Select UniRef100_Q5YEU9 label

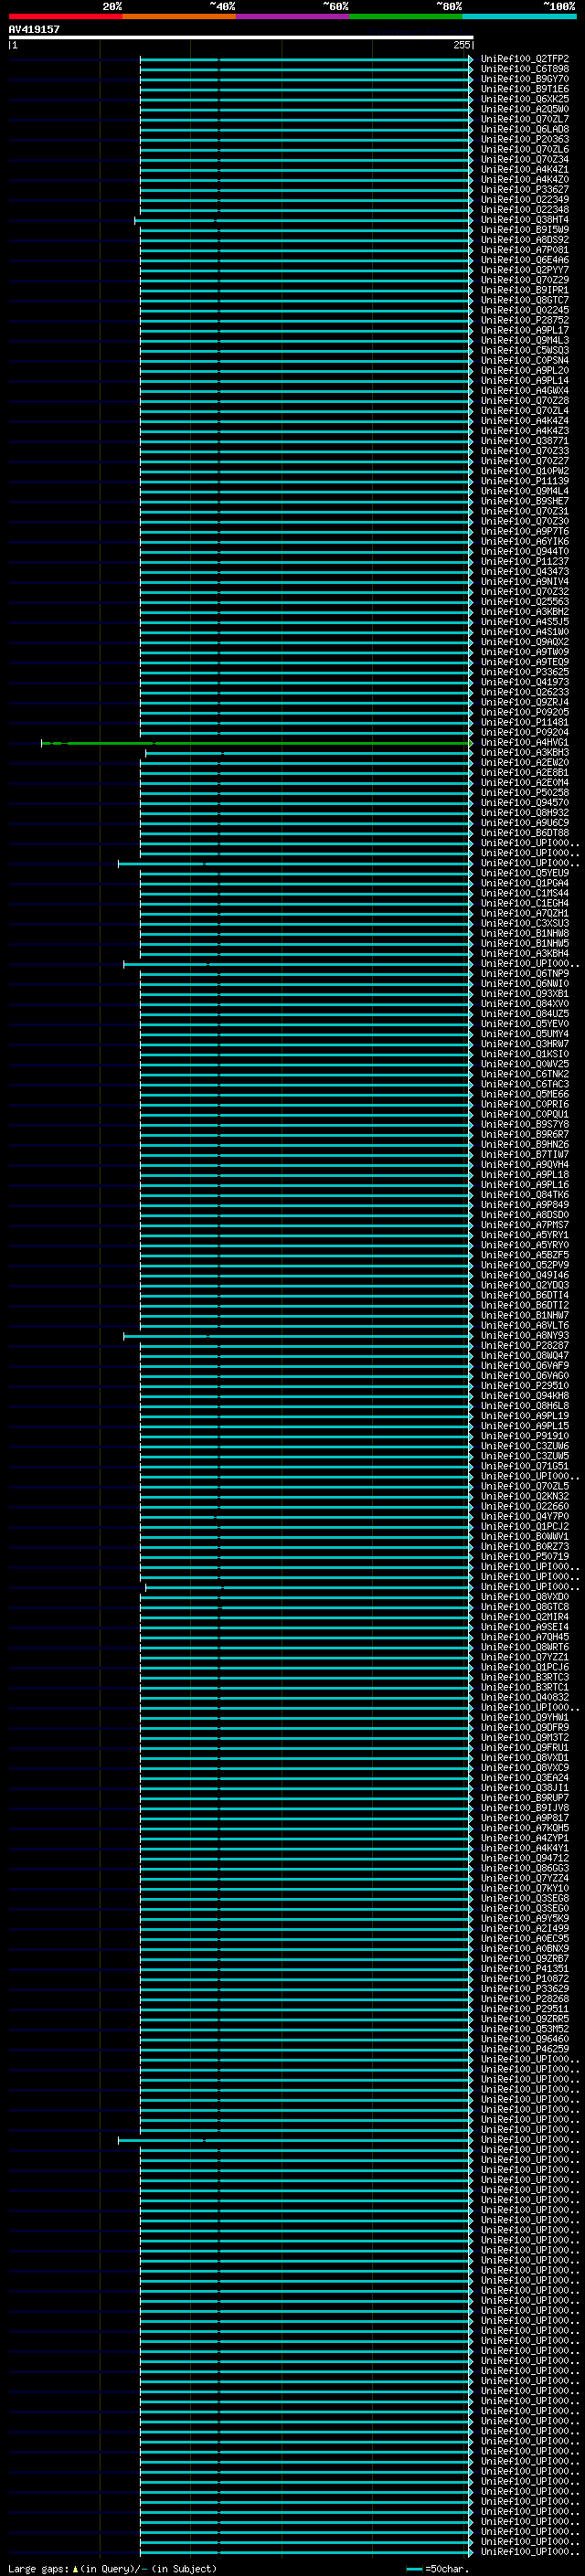point(525,873)
